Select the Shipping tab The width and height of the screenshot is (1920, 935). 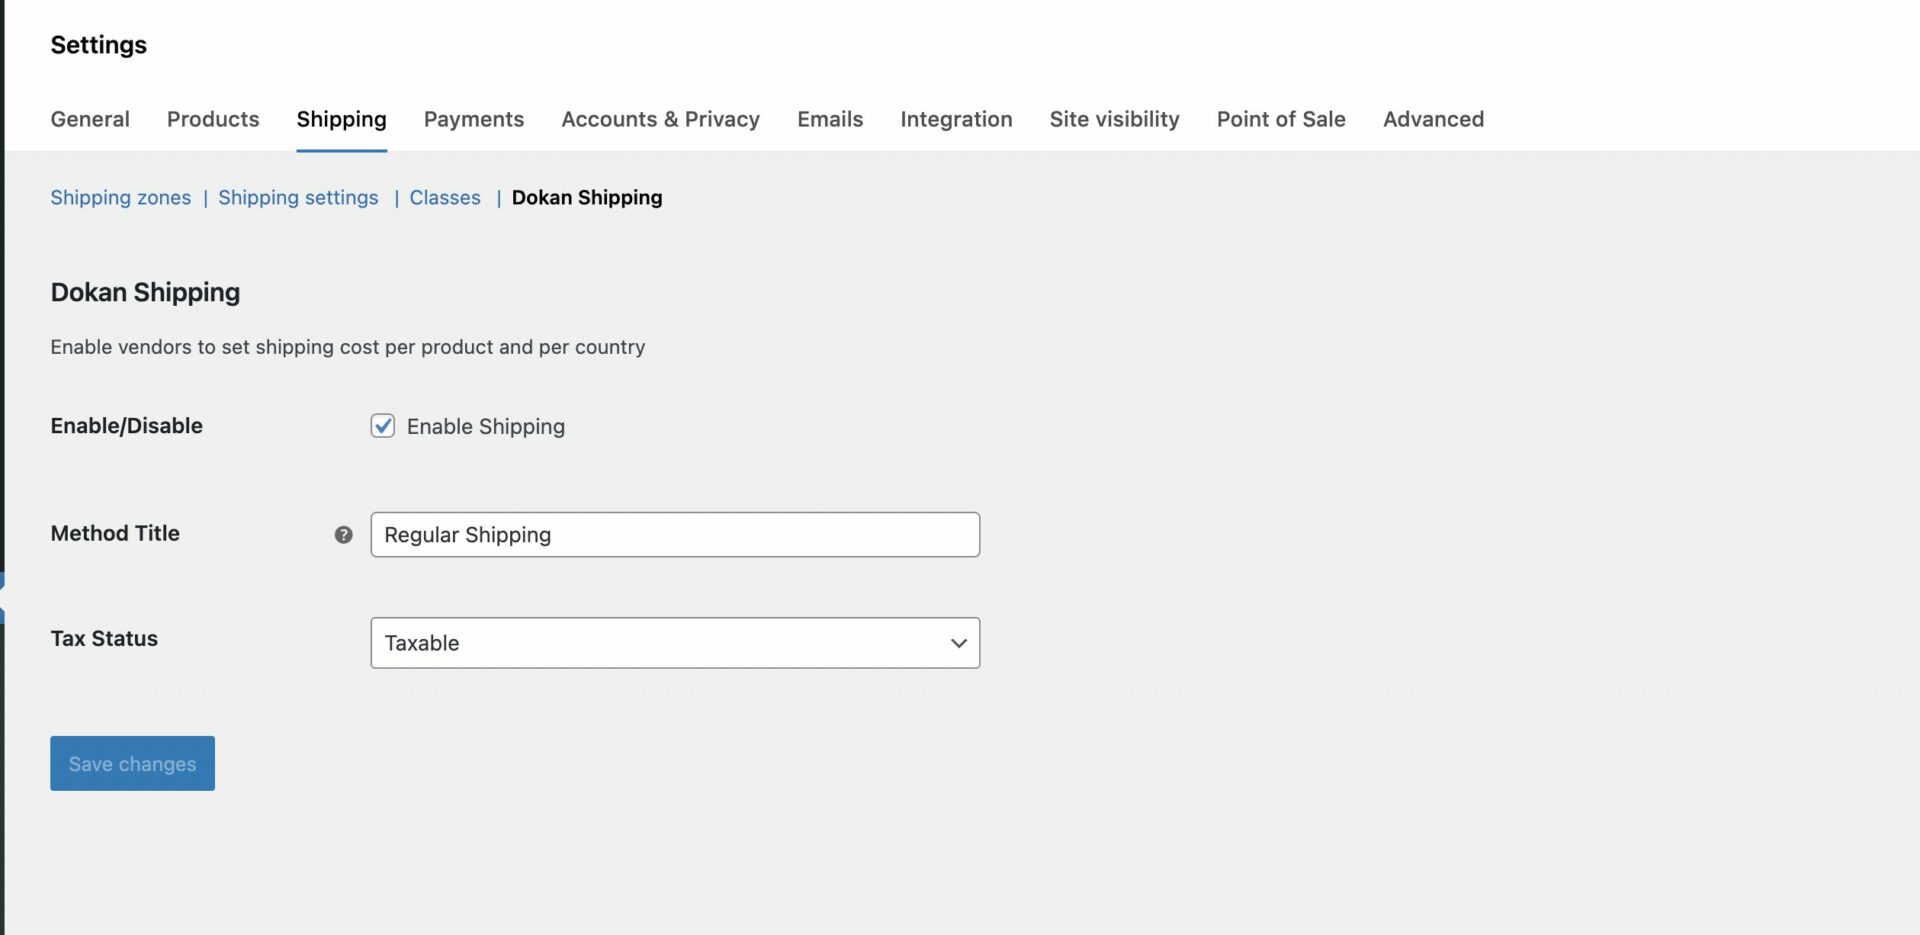[341, 119]
